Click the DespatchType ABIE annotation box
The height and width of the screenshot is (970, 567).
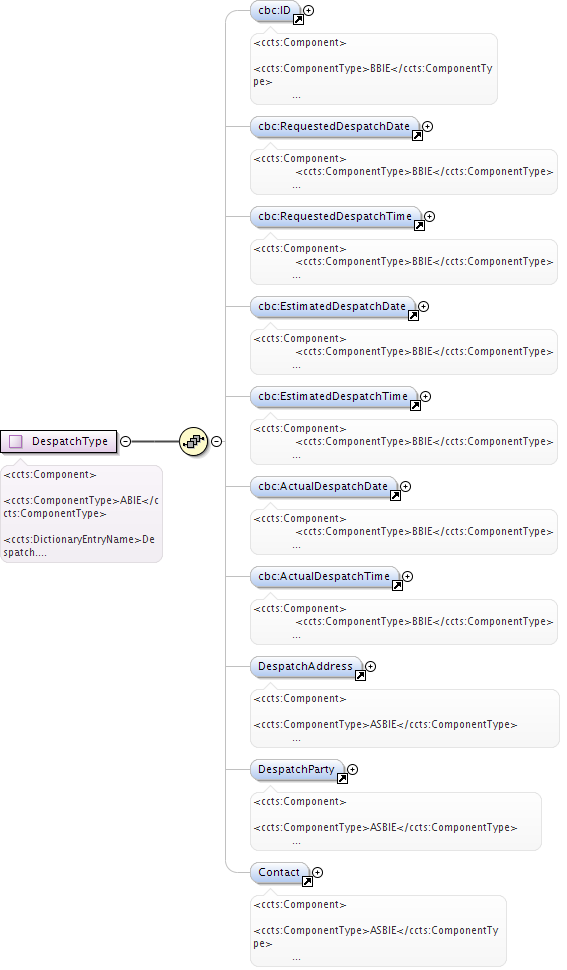(82, 514)
